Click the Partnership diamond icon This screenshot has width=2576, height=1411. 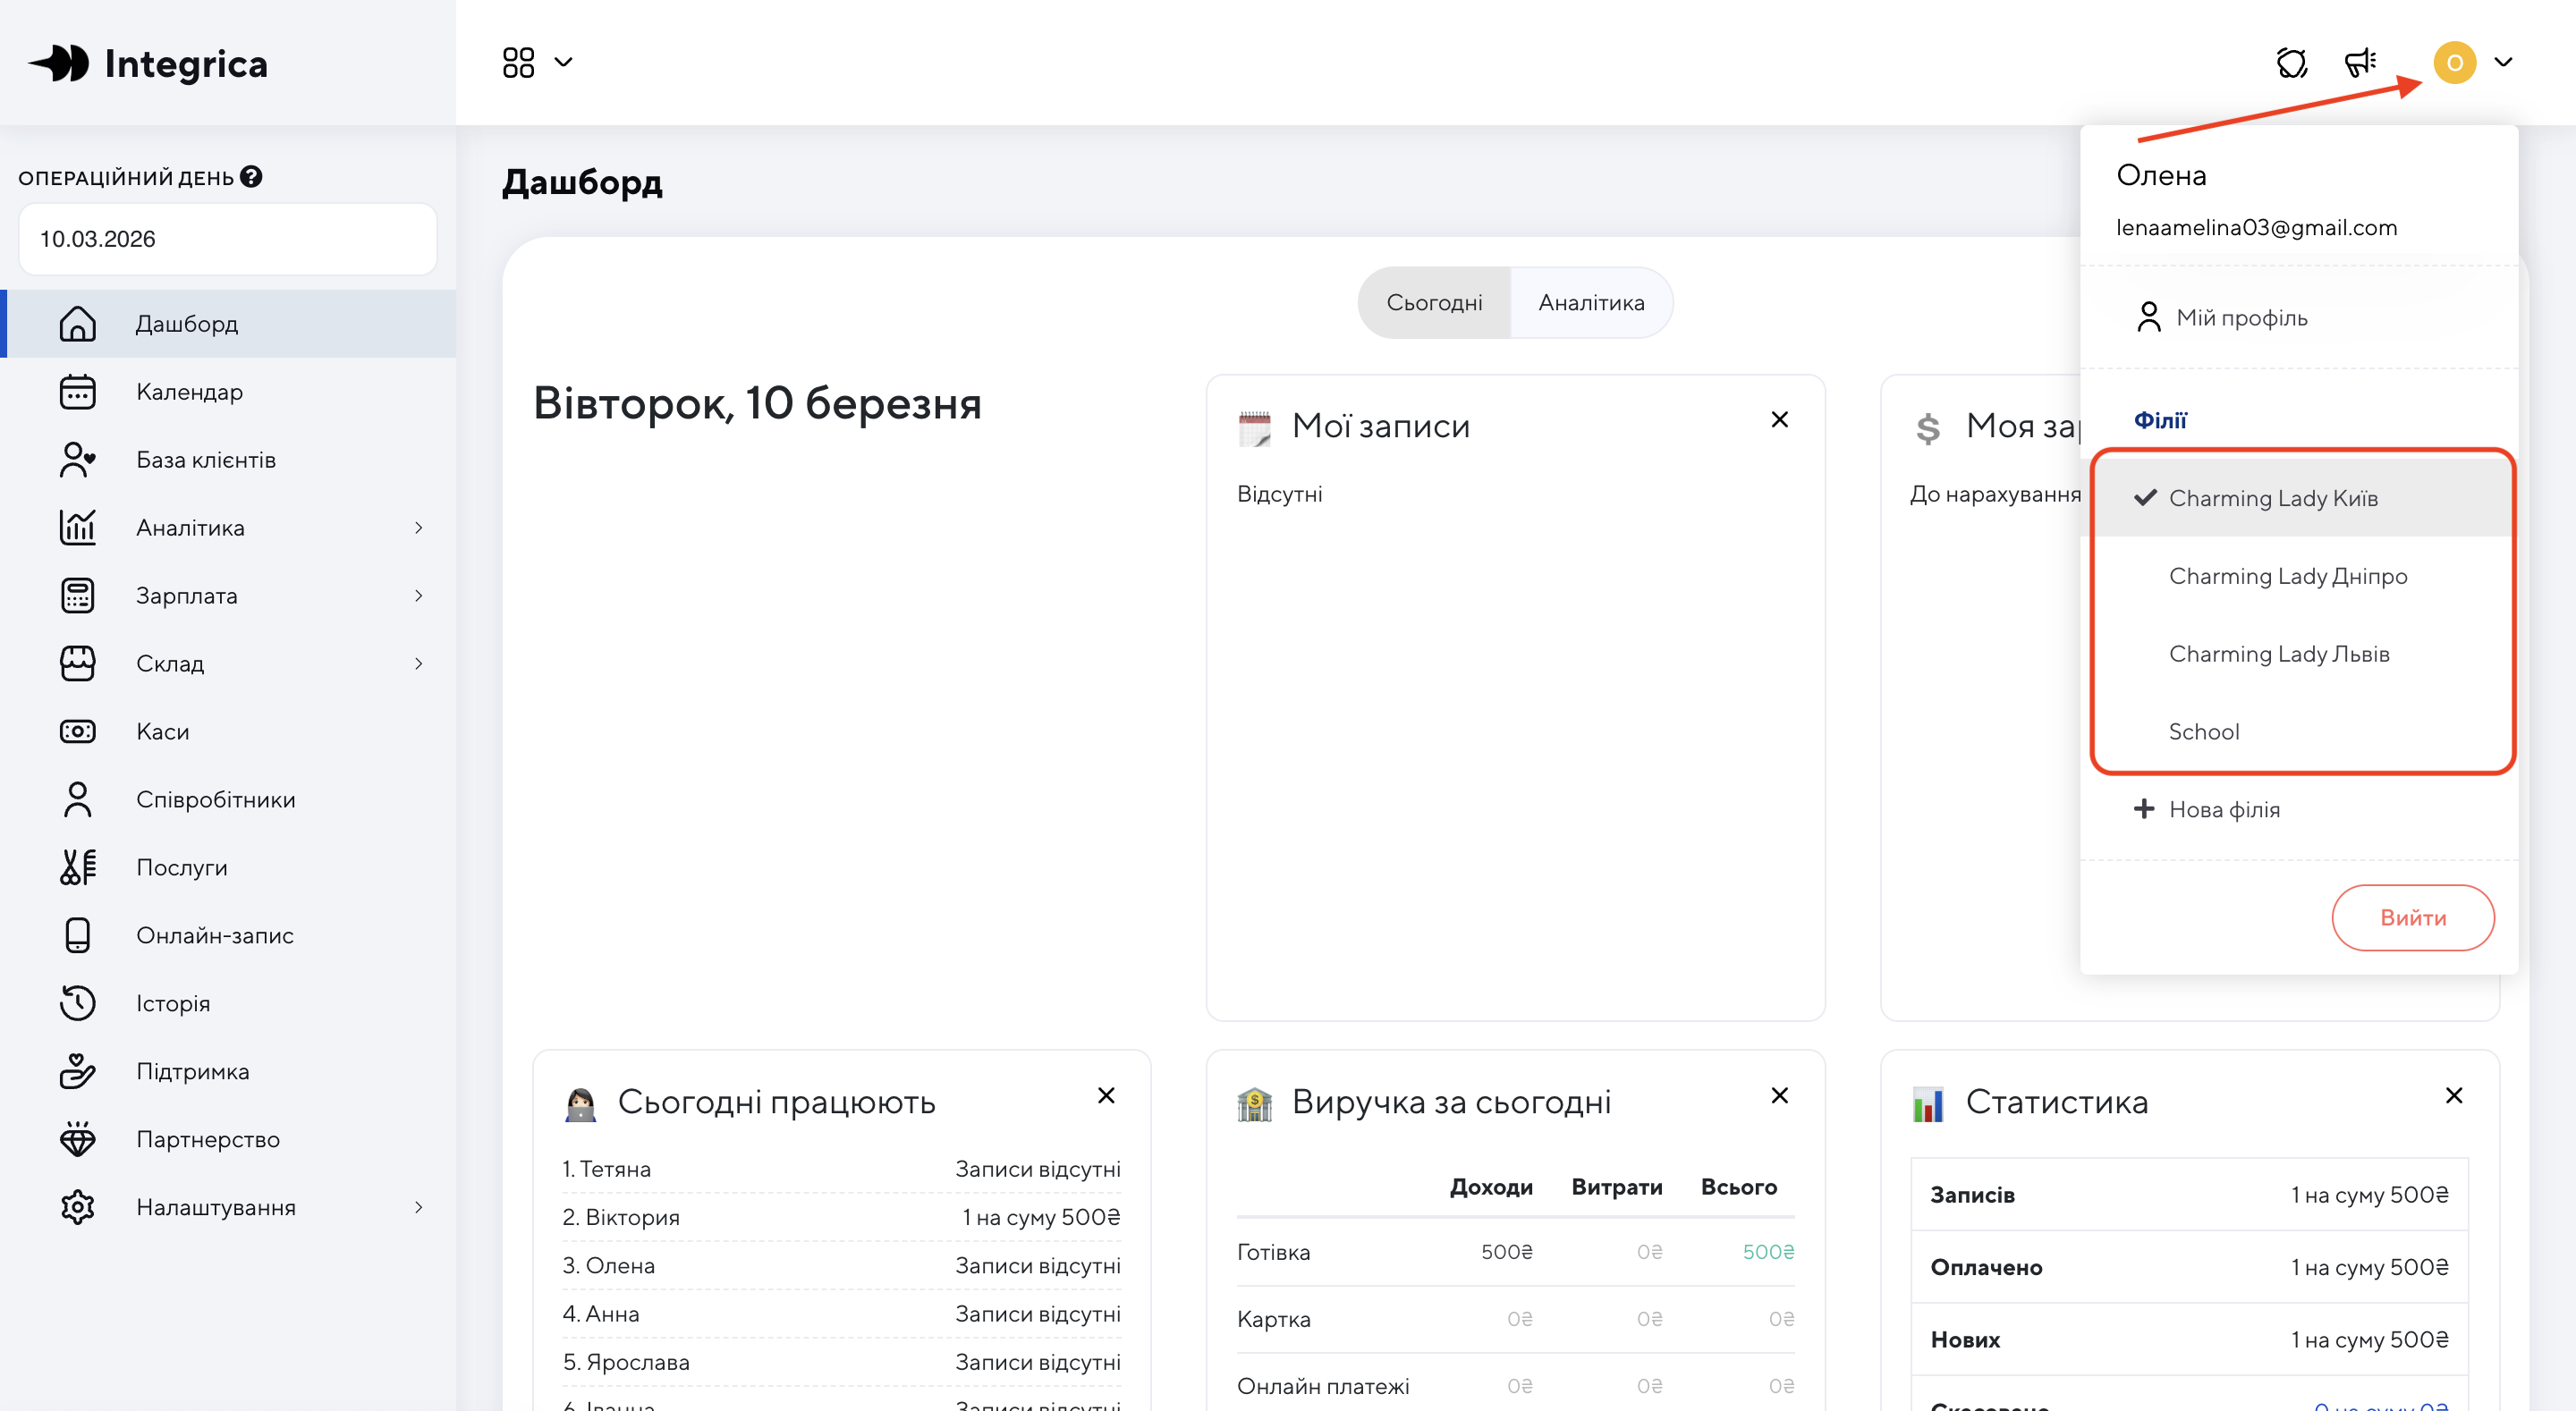point(77,1139)
